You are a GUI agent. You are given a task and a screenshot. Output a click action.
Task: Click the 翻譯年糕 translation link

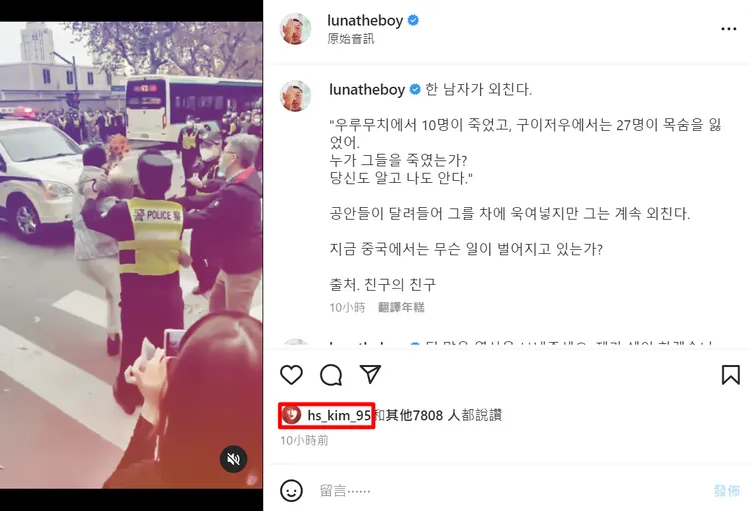point(401,307)
